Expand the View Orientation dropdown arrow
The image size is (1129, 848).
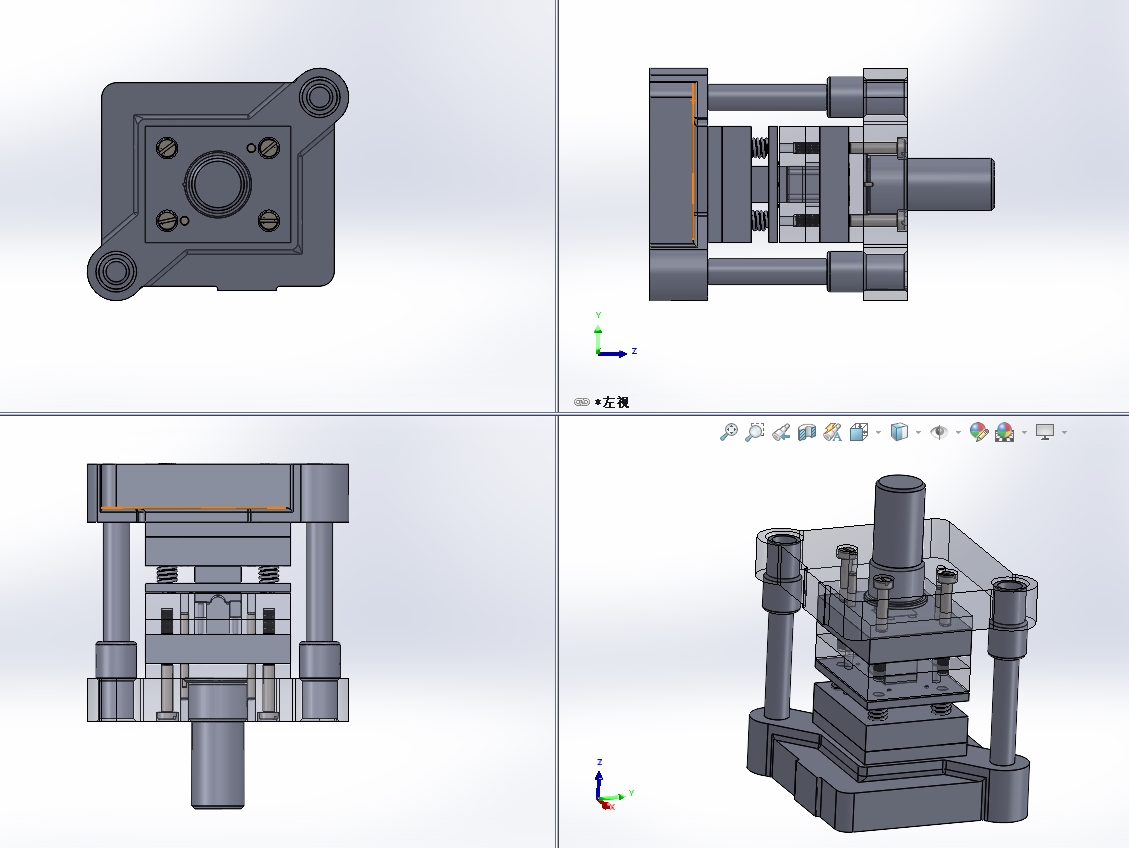pyautogui.click(x=878, y=433)
